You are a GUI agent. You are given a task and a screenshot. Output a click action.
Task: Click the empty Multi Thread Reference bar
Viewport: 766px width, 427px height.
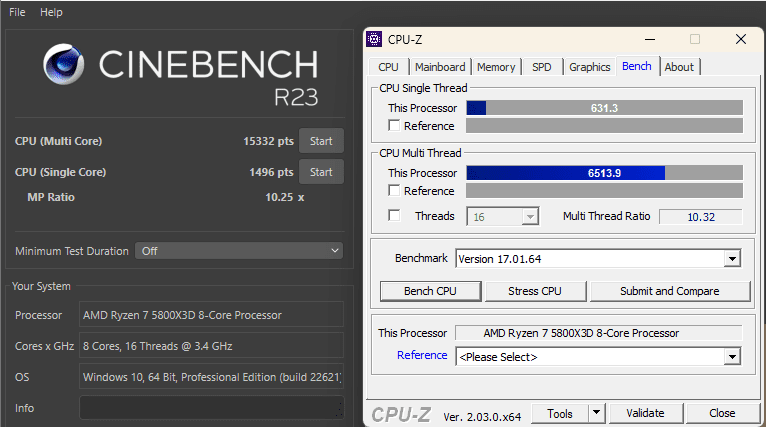(x=604, y=191)
